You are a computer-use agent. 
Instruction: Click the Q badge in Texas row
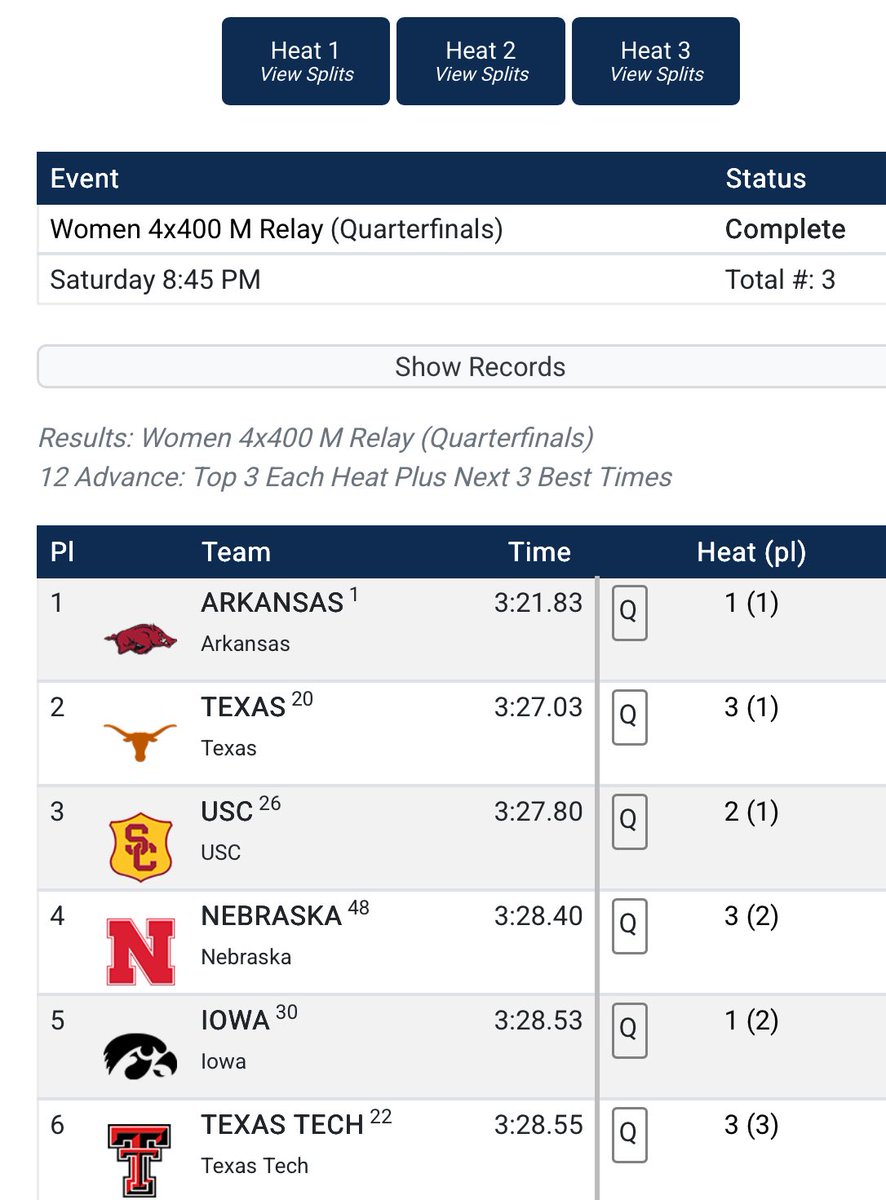pyautogui.click(x=629, y=717)
